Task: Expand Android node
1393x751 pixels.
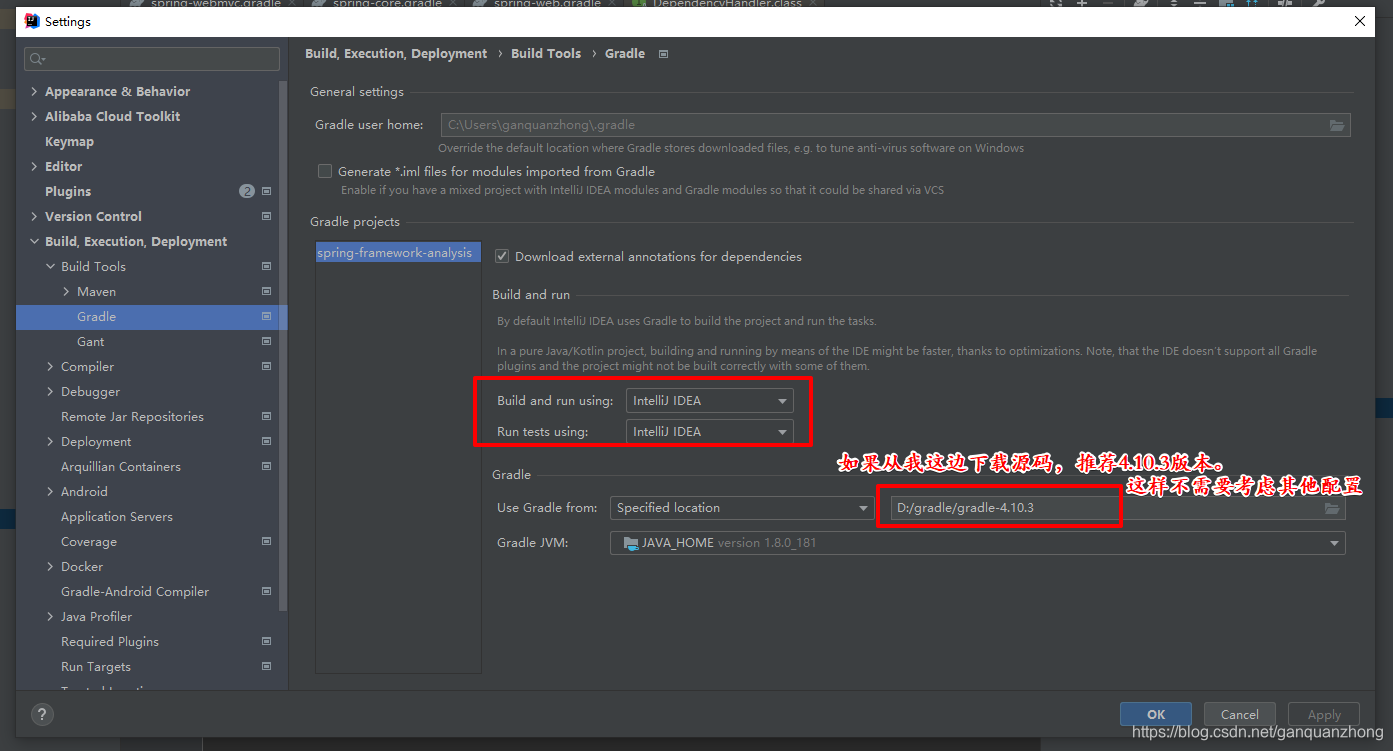Action: pyautogui.click(x=51, y=491)
